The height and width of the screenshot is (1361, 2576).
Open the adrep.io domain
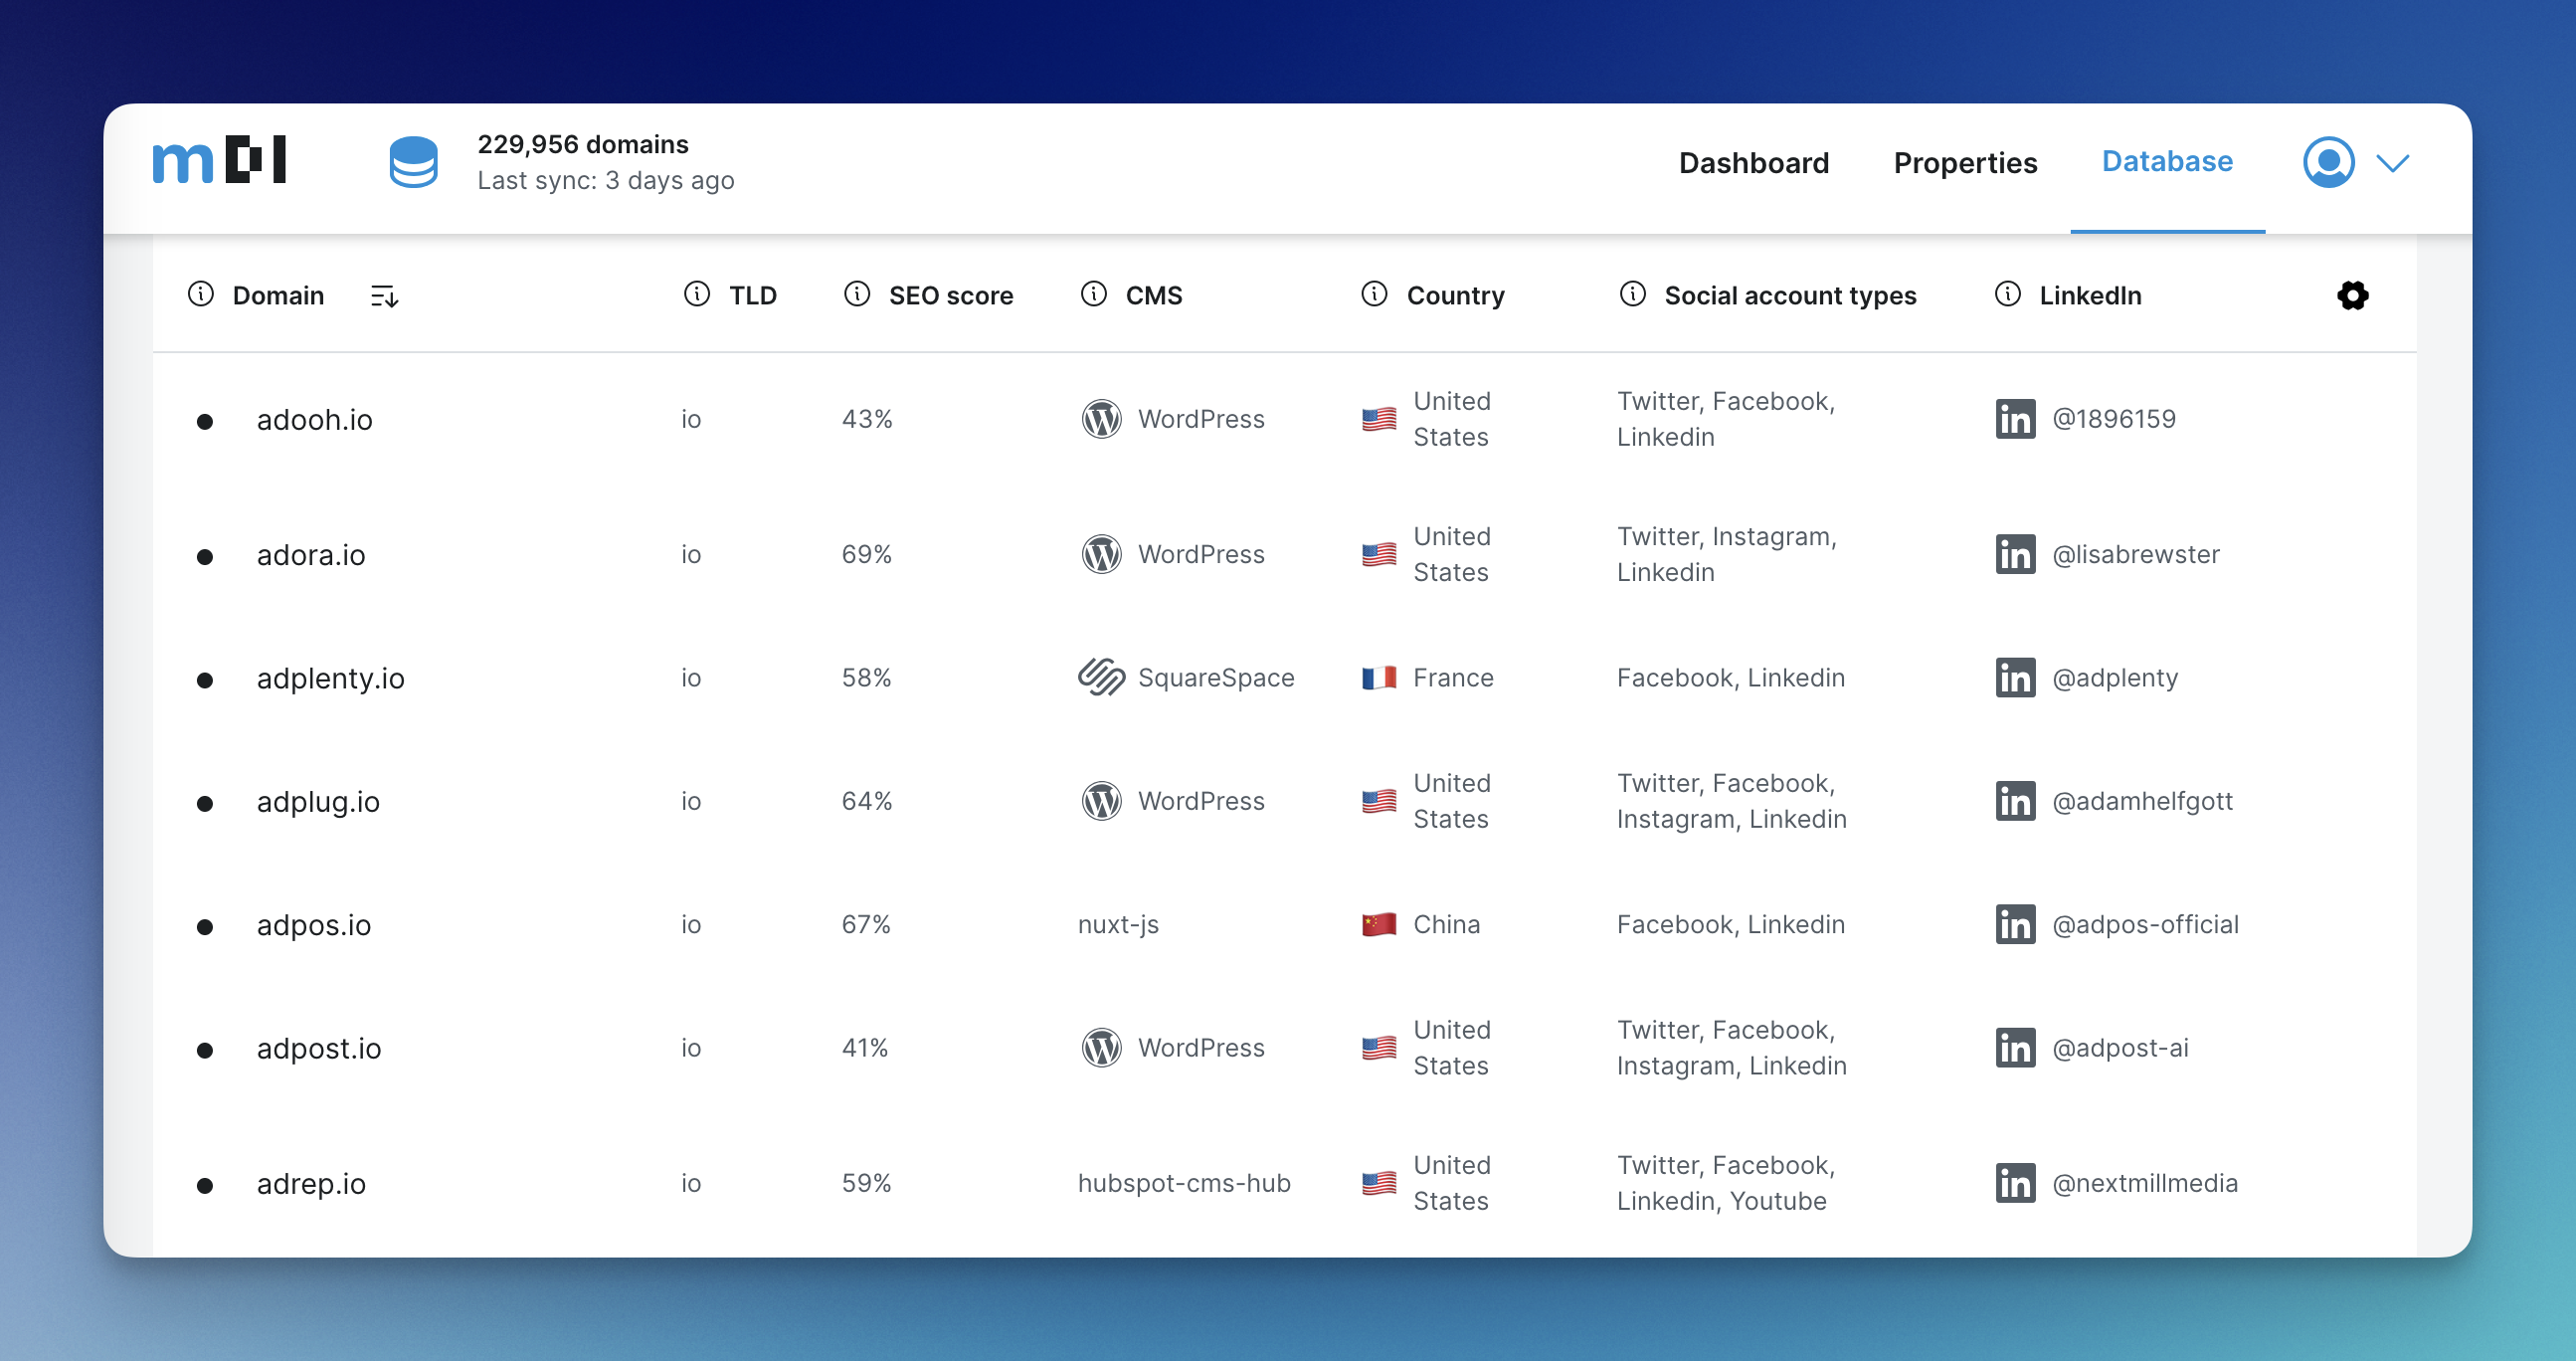(311, 1184)
